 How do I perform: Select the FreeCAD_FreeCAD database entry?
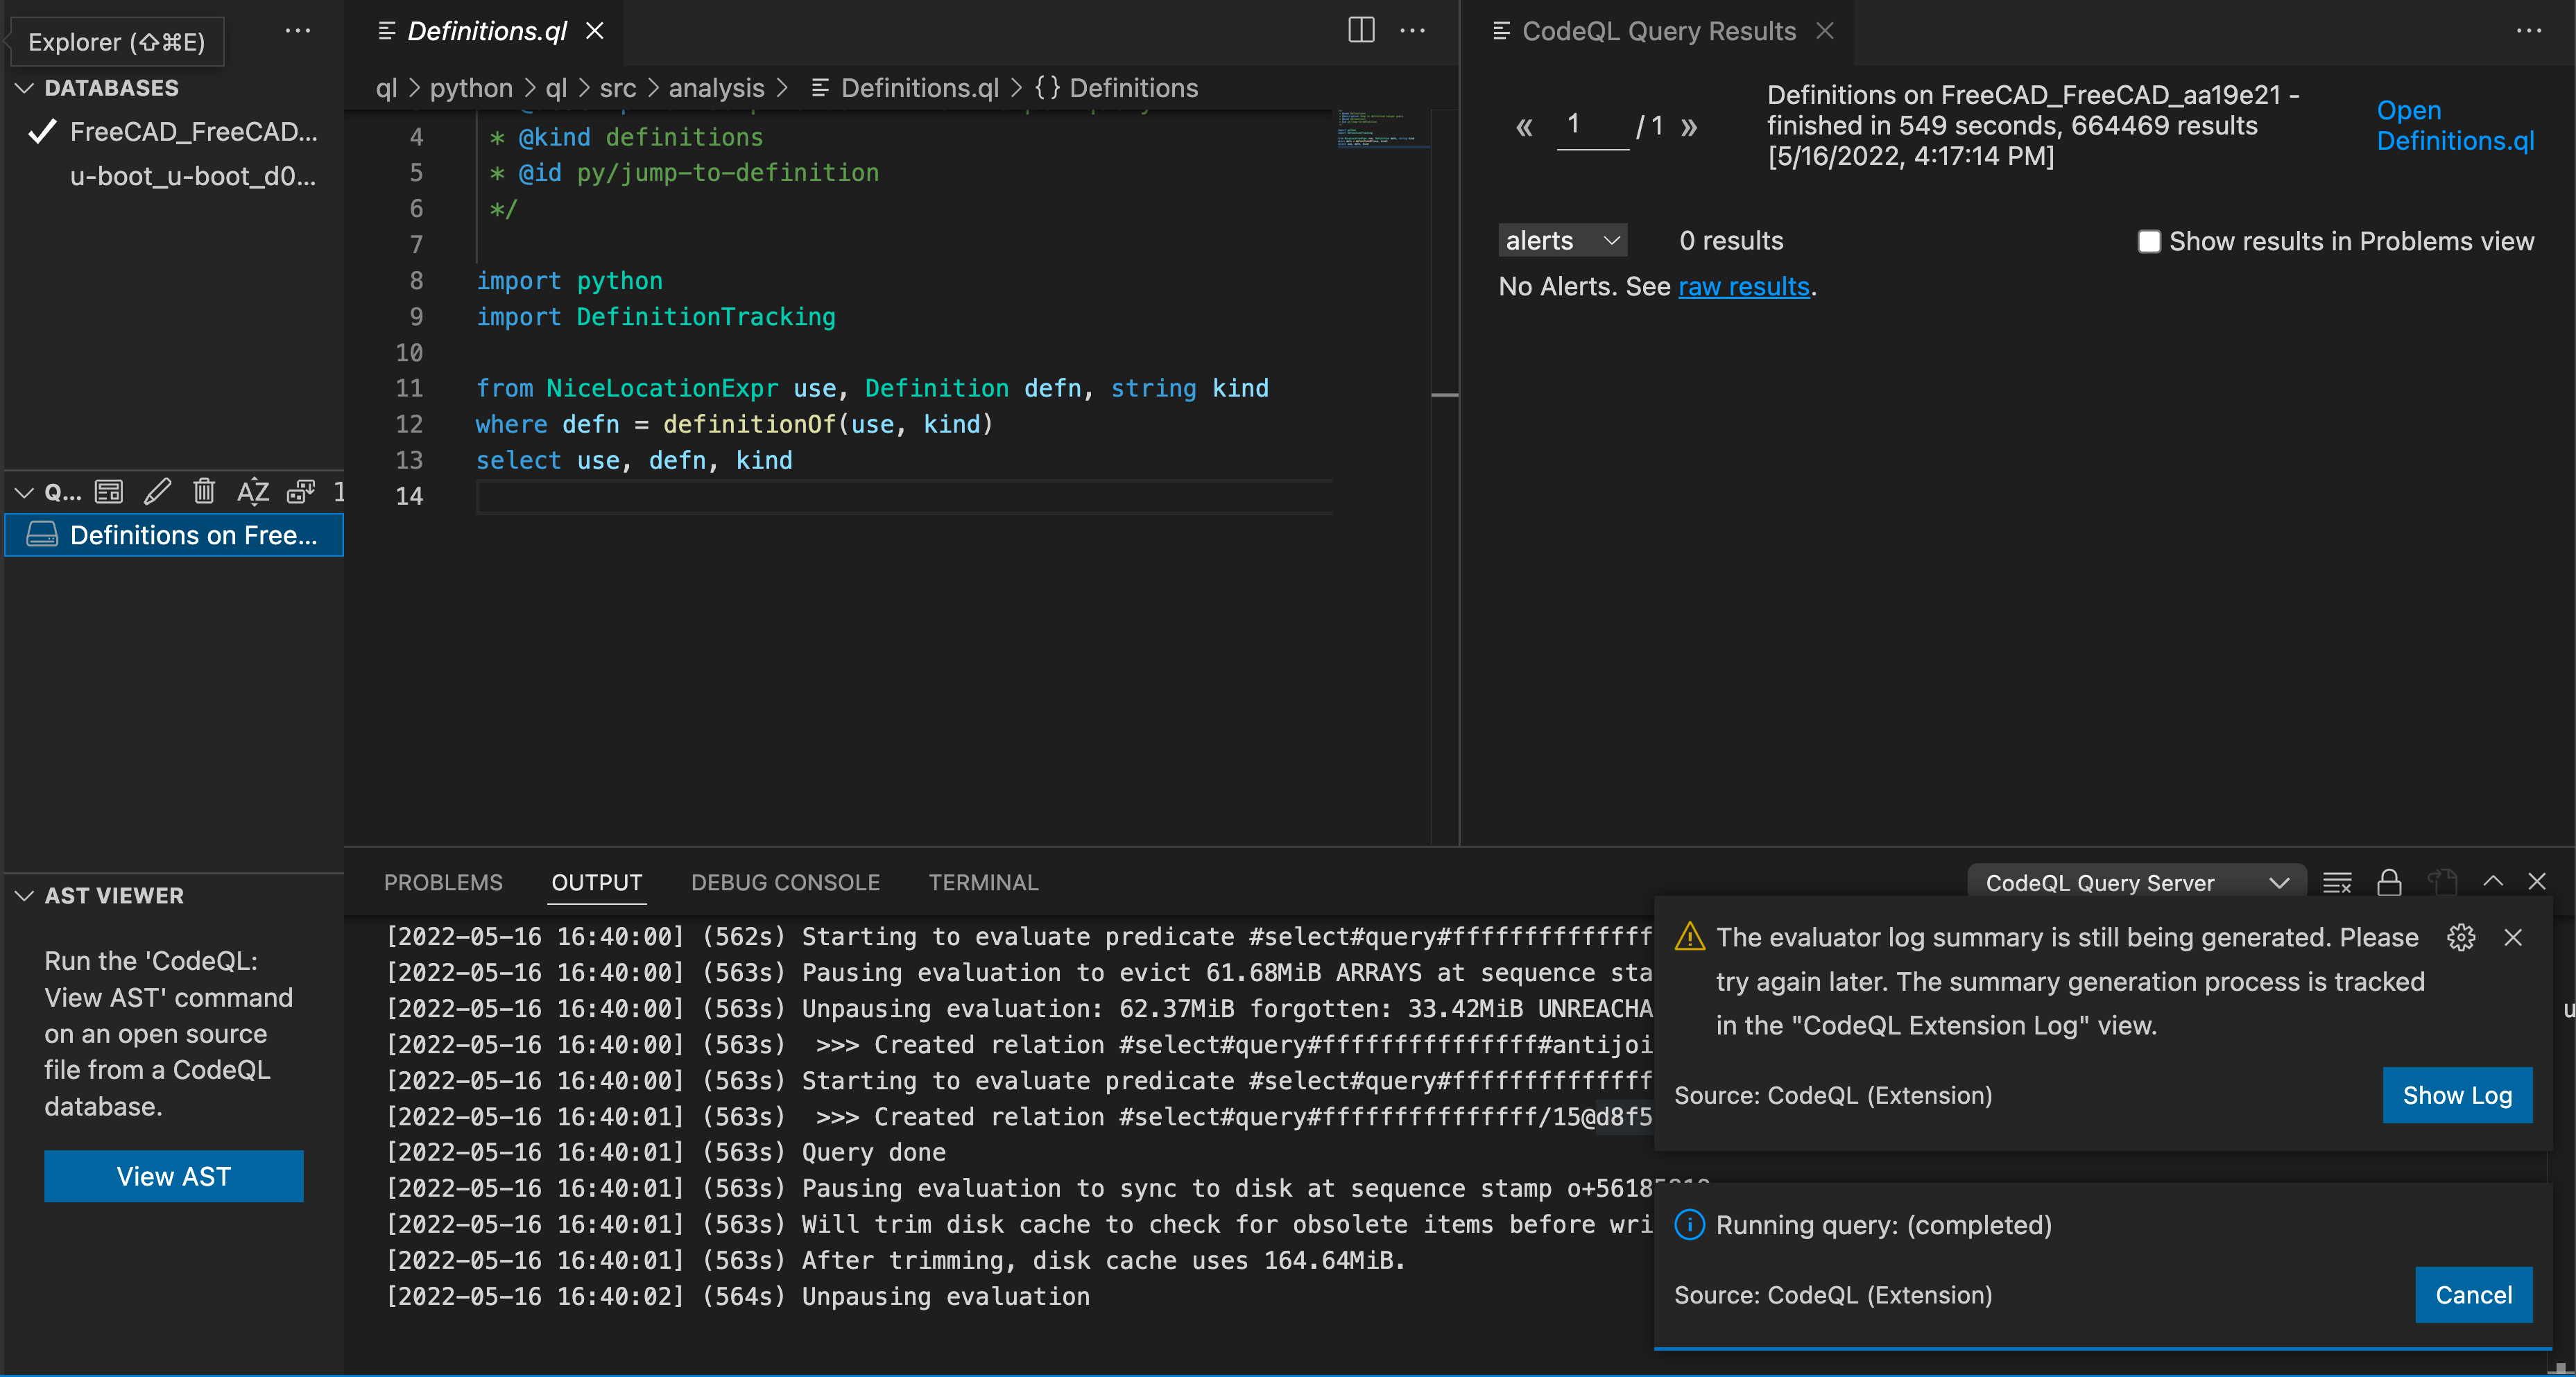click(x=192, y=132)
